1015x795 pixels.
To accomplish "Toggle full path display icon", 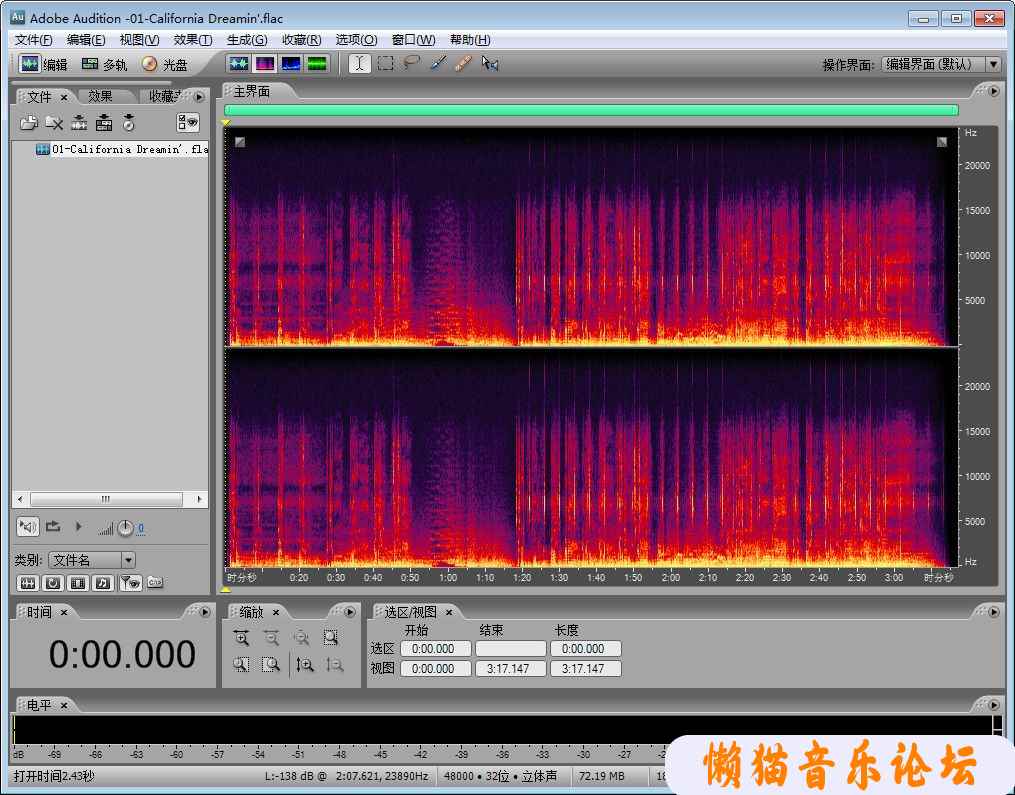I will 155,583.
